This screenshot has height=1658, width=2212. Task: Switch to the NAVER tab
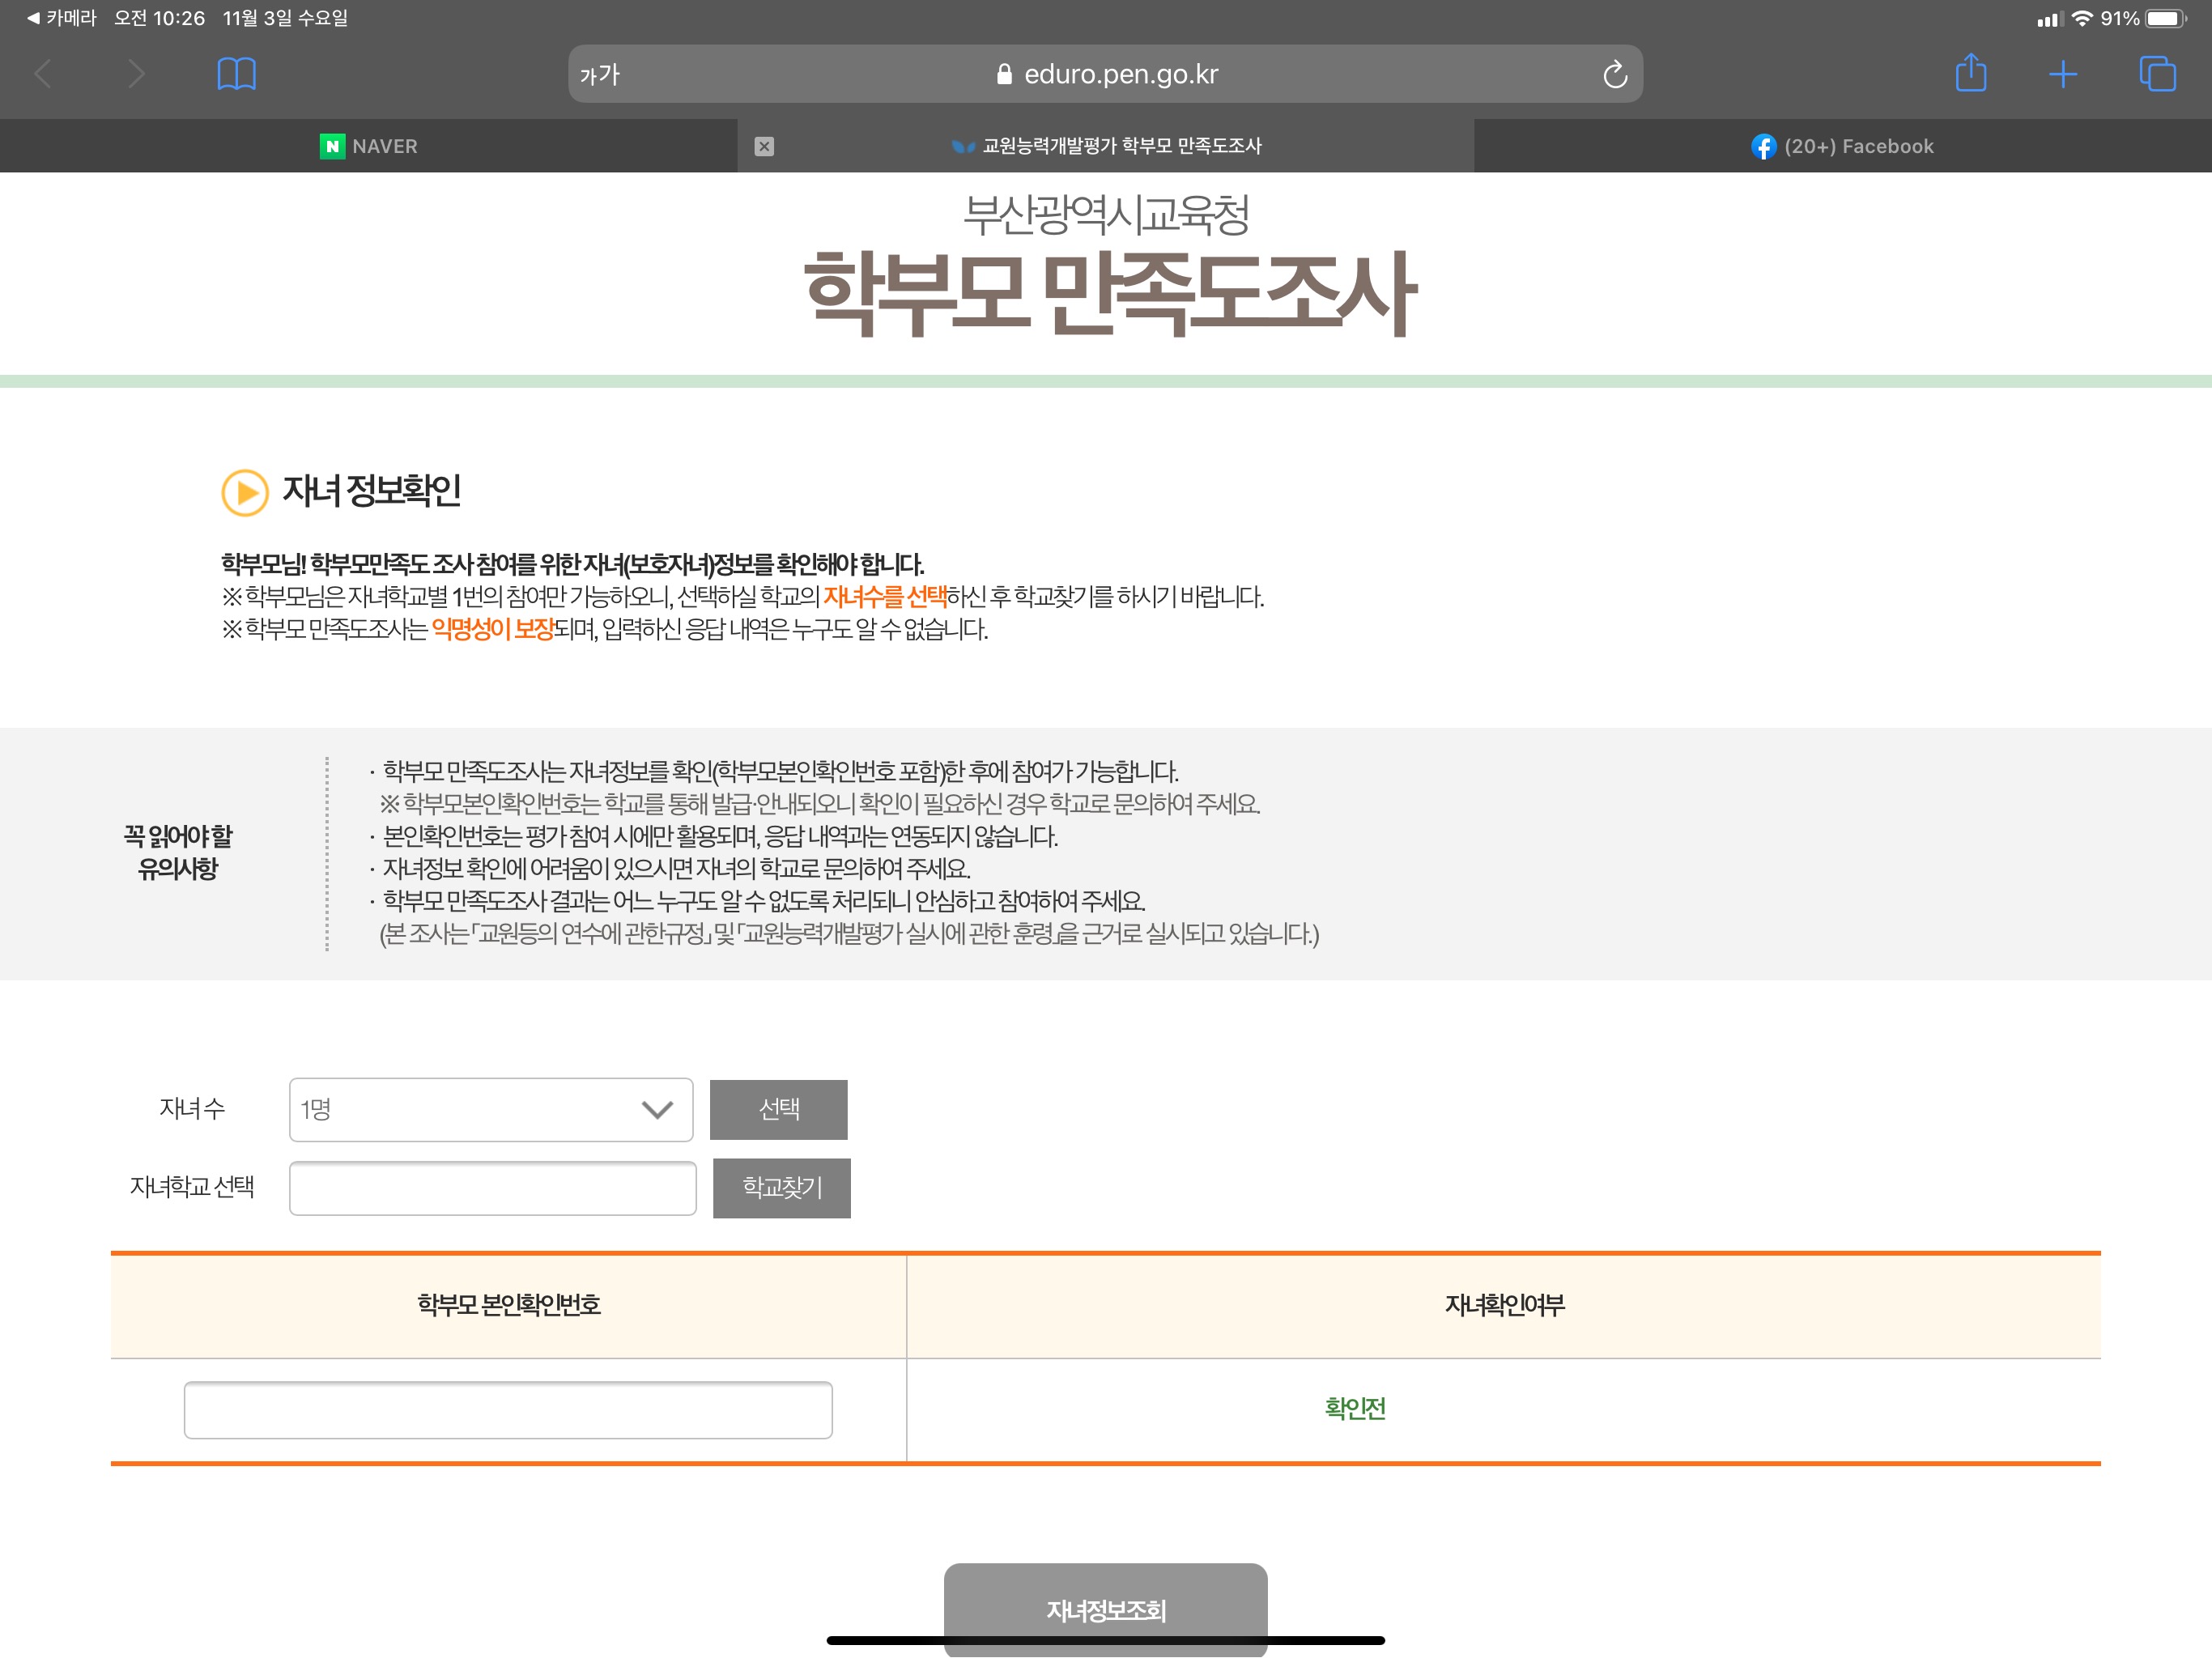click(368, 146)
